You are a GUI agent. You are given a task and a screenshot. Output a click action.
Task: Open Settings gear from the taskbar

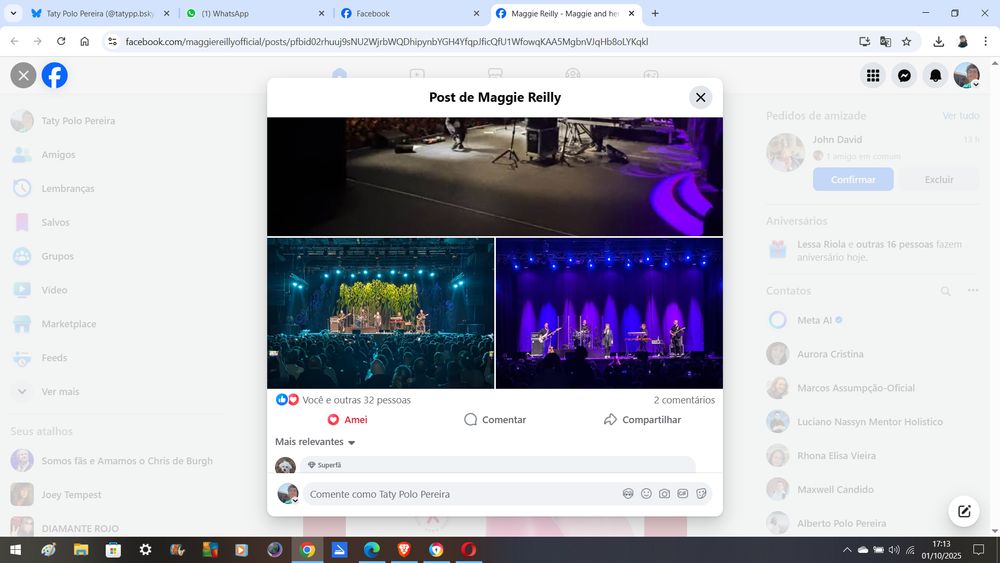click(145, 550)
